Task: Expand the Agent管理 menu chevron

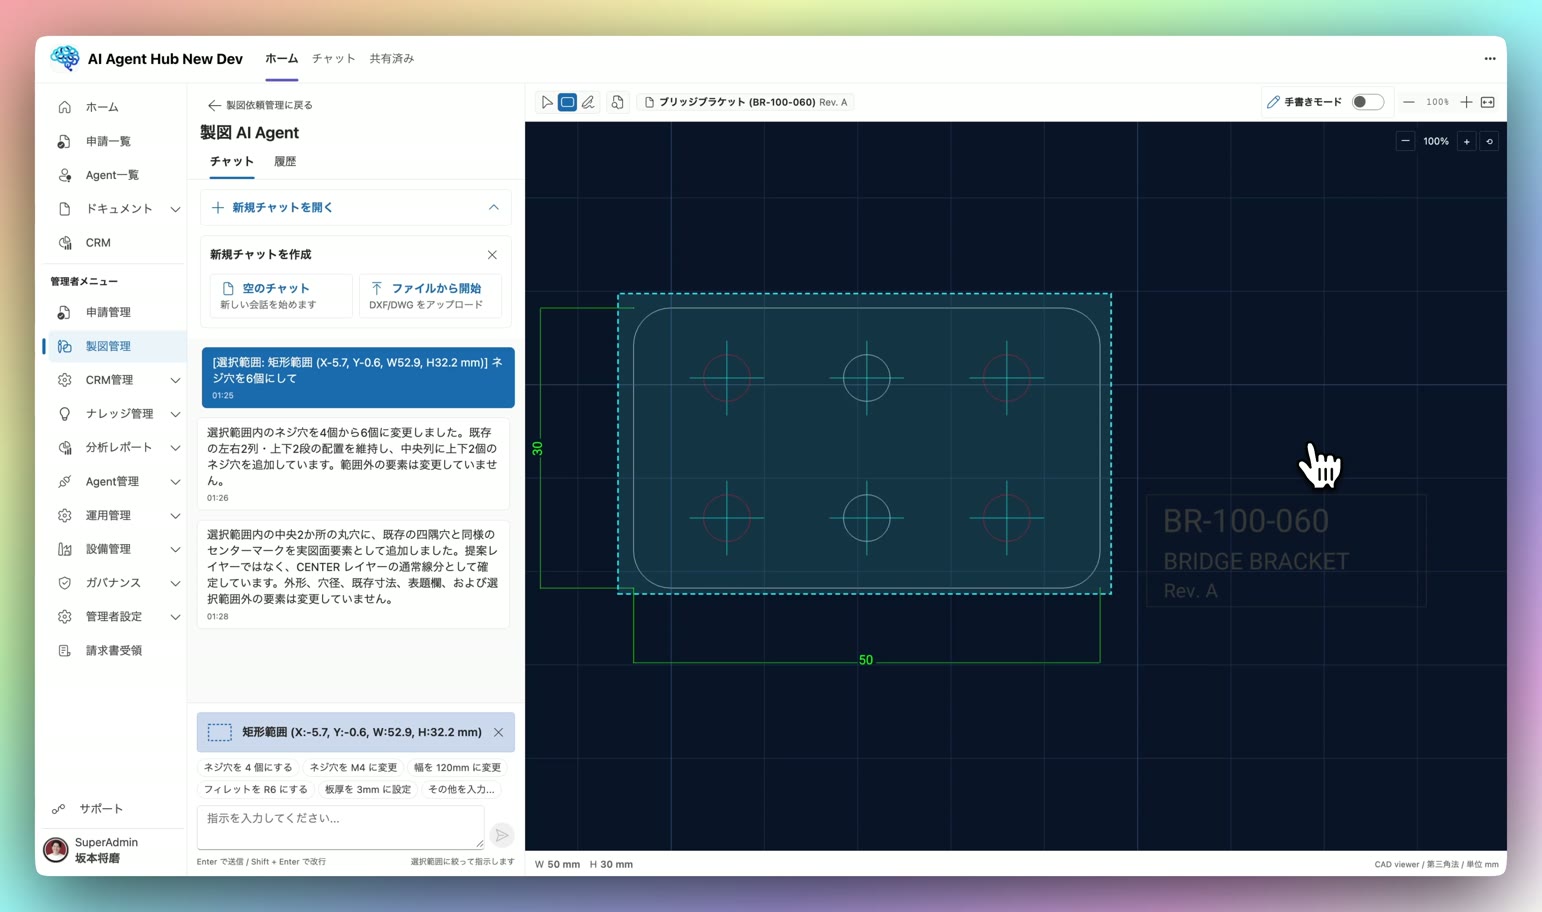Action: point(175,482)
